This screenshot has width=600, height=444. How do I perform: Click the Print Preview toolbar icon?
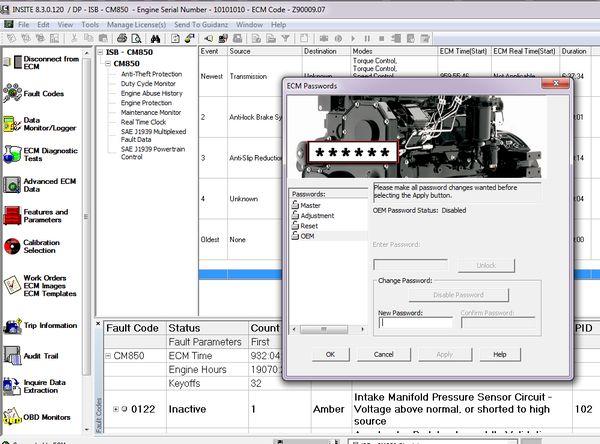click(136, 38)
